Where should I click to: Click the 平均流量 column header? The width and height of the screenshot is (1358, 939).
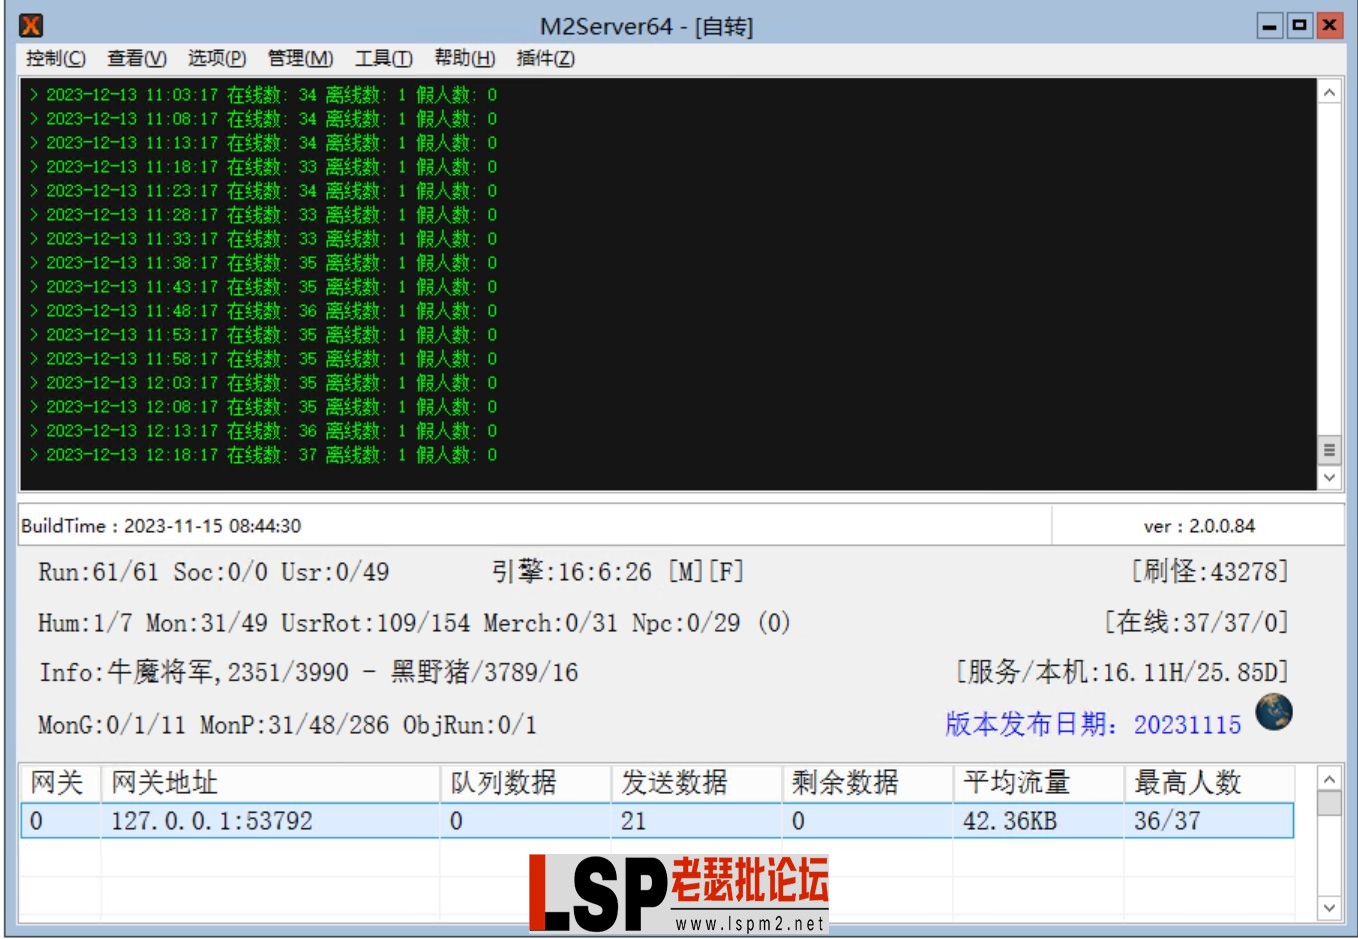(x=1015, y=783)
